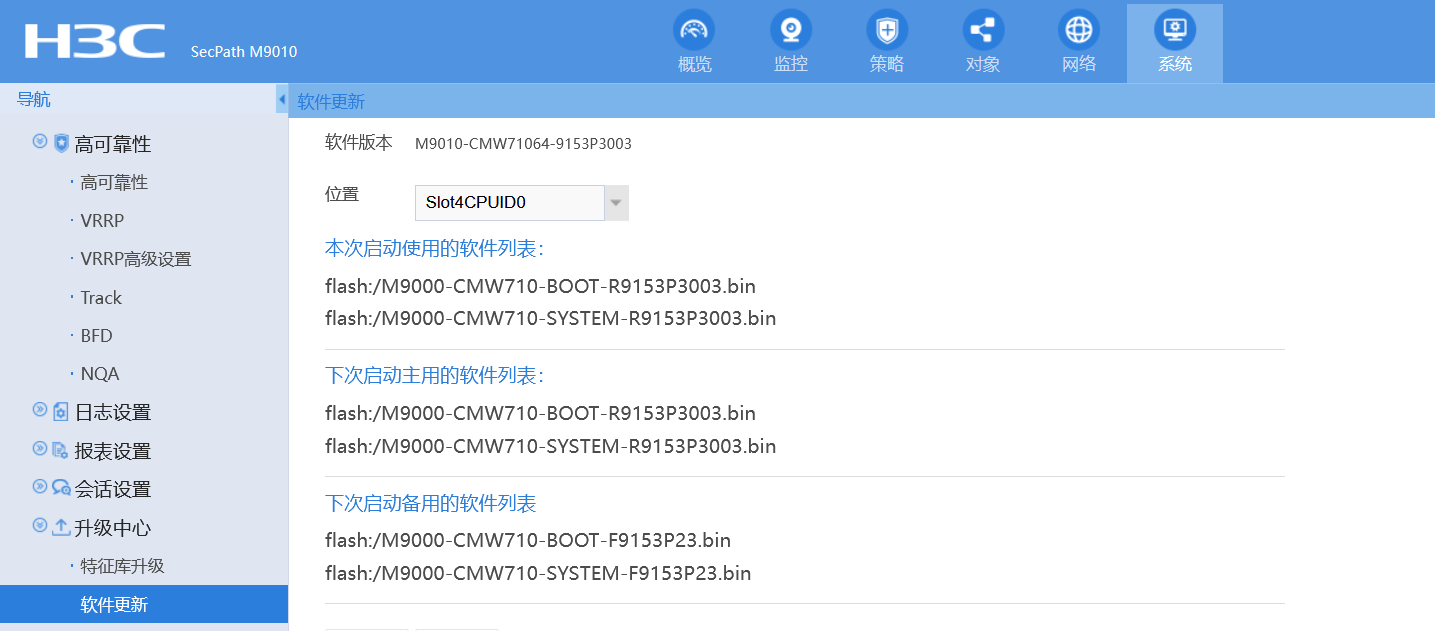
Task: Open the 概览 overview dashboard icon
Action: pyautogui.click(x=694, y=30)
